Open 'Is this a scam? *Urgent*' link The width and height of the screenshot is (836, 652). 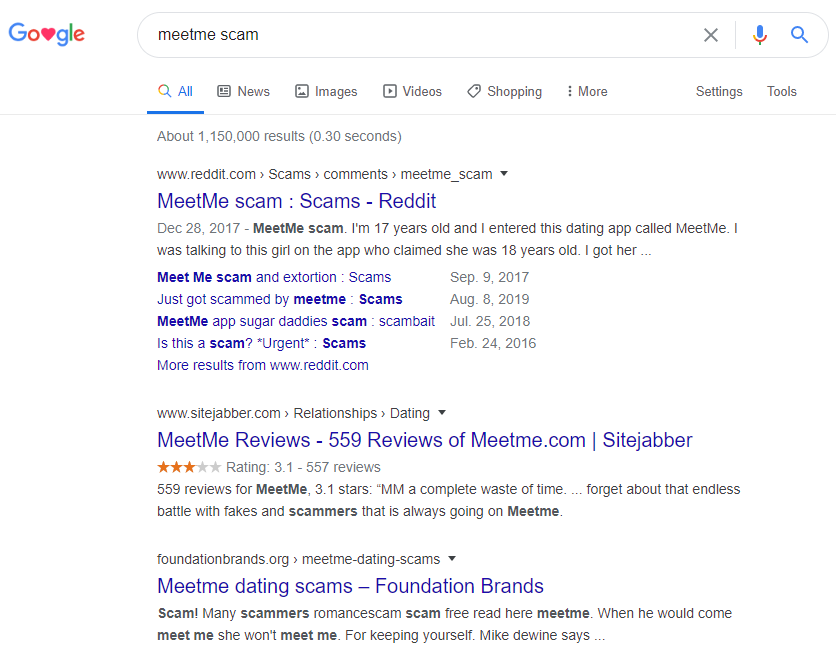[x=261, y=343]
